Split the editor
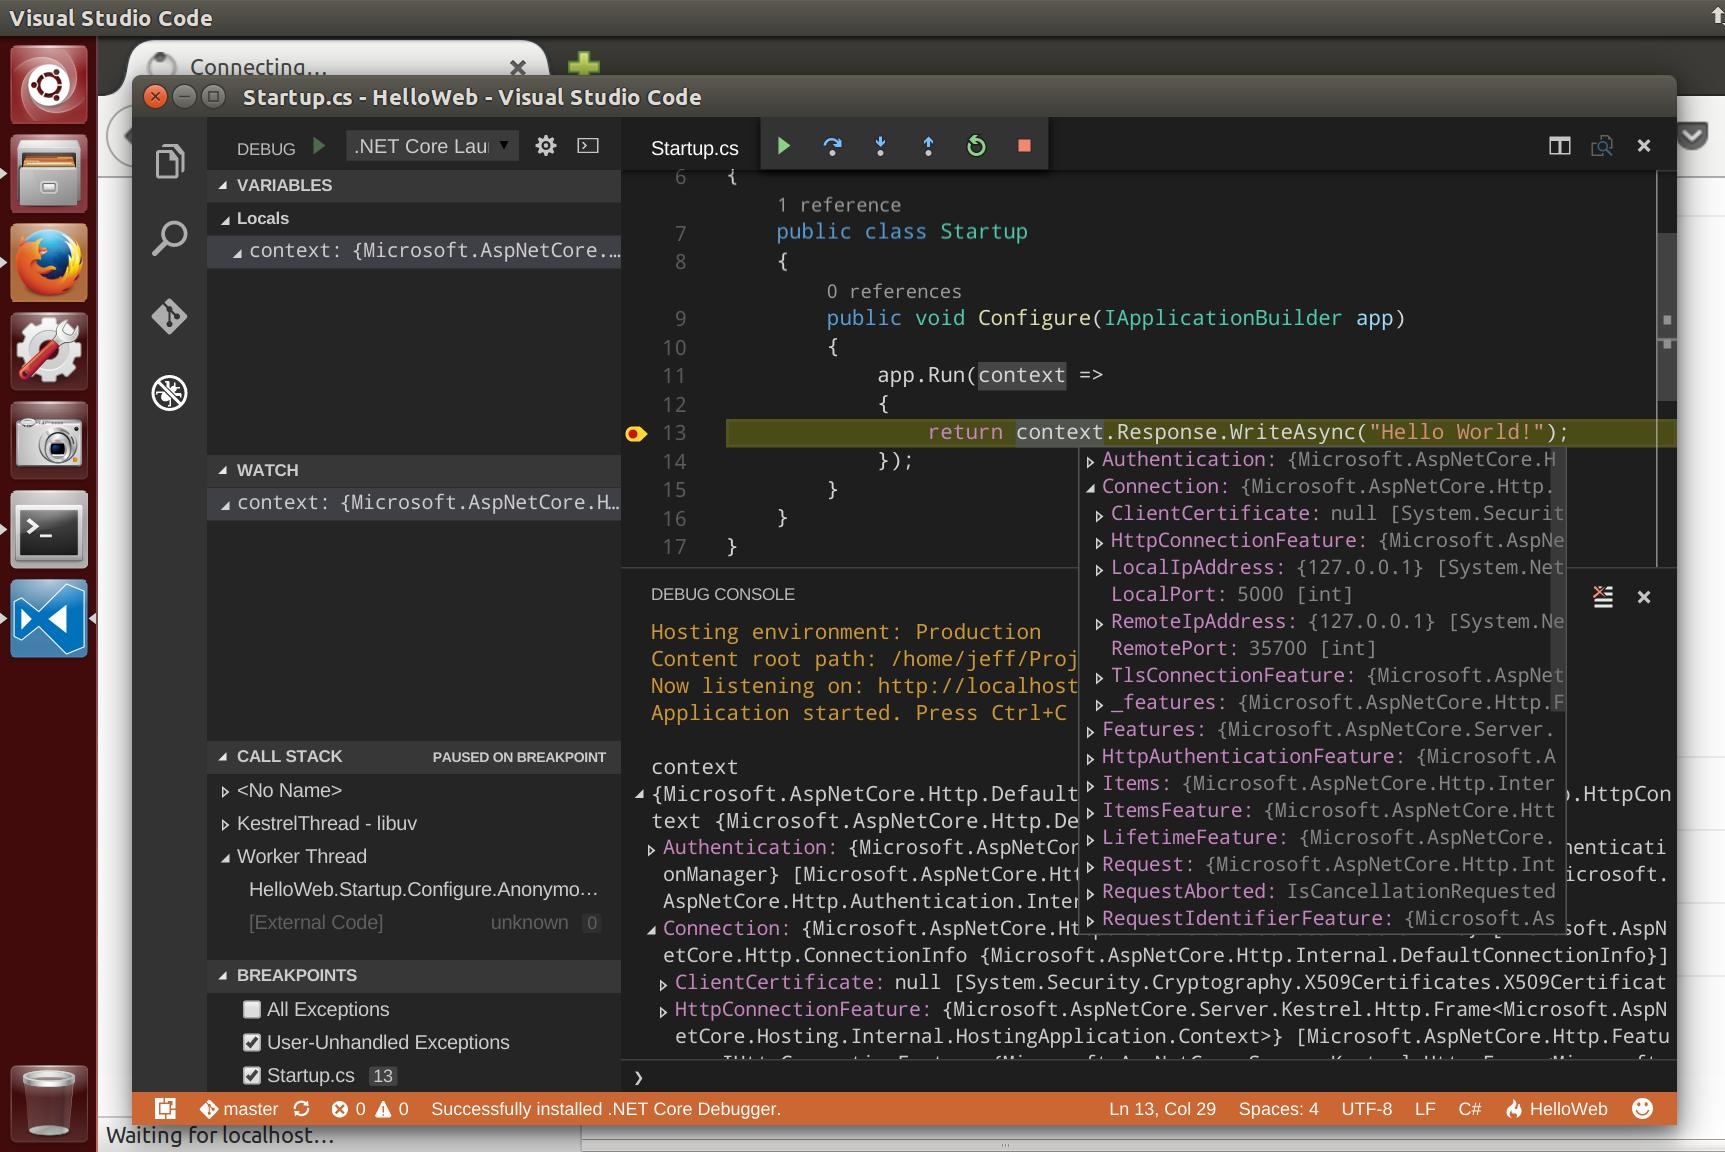Screen dimensions: 1725x1152 coord(1560,146)
